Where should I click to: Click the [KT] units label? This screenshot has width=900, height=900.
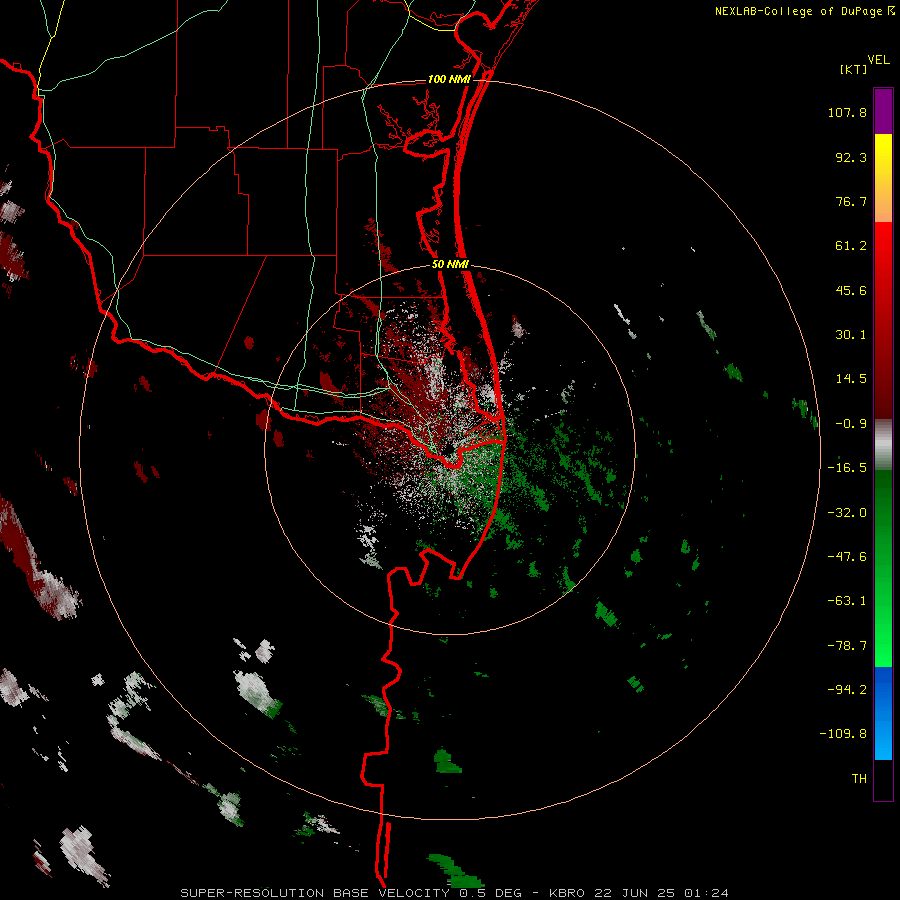pyautogui.click(x=854, y=69)
